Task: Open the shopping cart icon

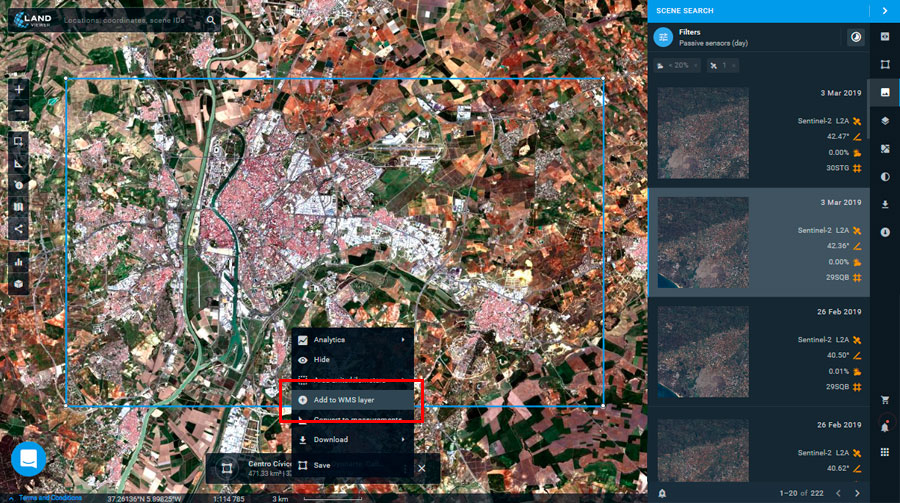Action: click(x=885, y=400)
